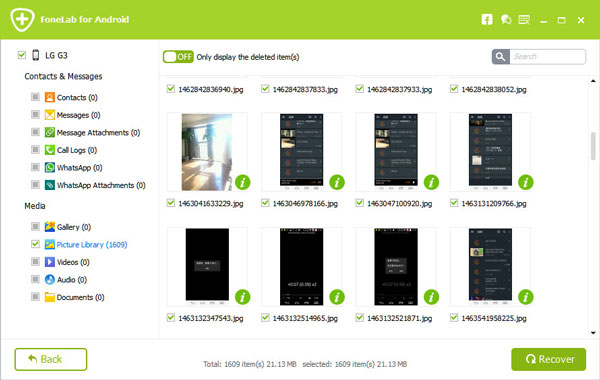Viewport: 600px width, 380px height.
Task: Show info for 1463132347543.jpg
Action: (x=243, y=297)
